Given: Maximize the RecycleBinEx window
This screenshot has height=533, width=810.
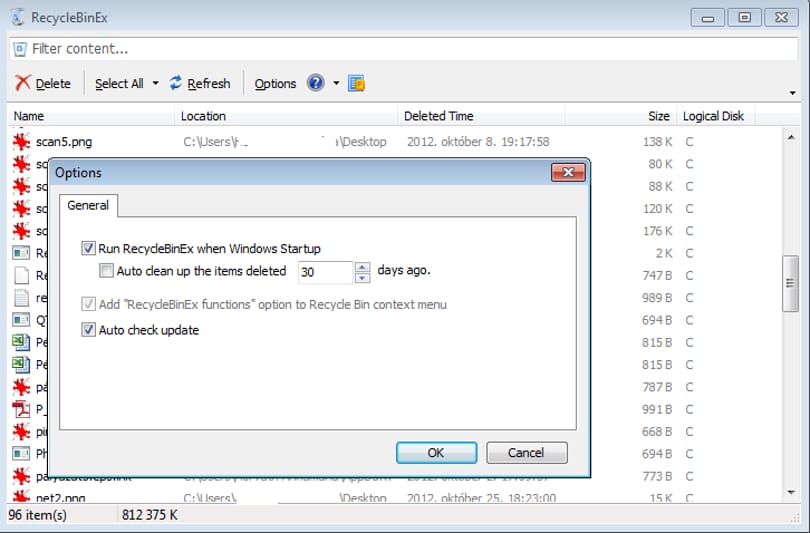Looking at the screenshot, I should coord(744,18).
